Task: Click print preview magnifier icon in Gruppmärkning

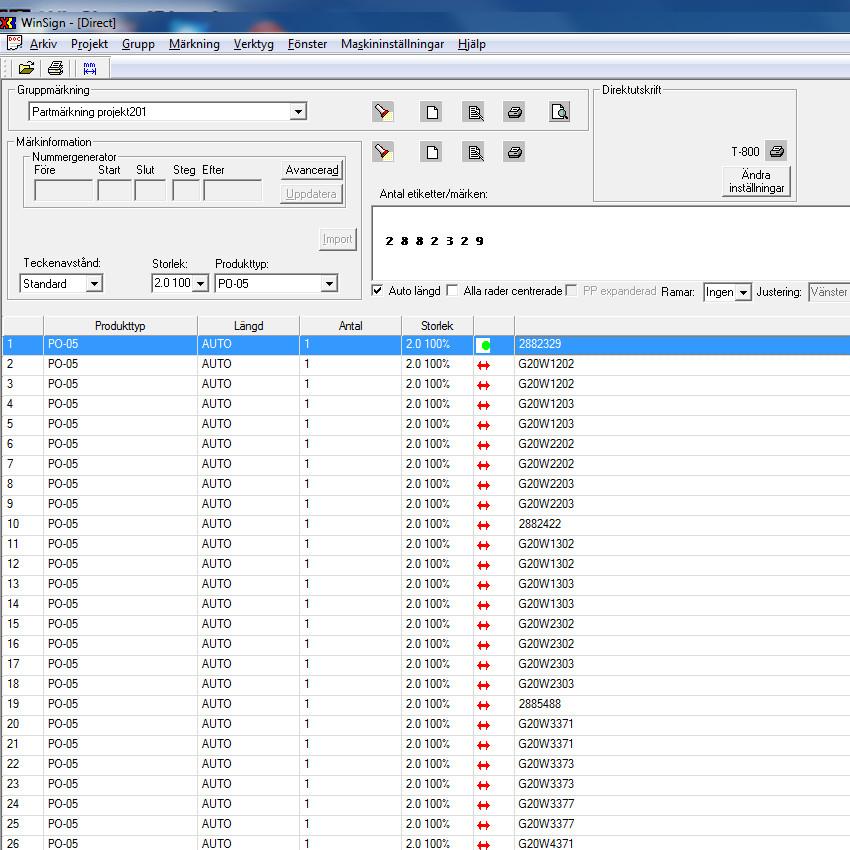Action: pos(559,112)
